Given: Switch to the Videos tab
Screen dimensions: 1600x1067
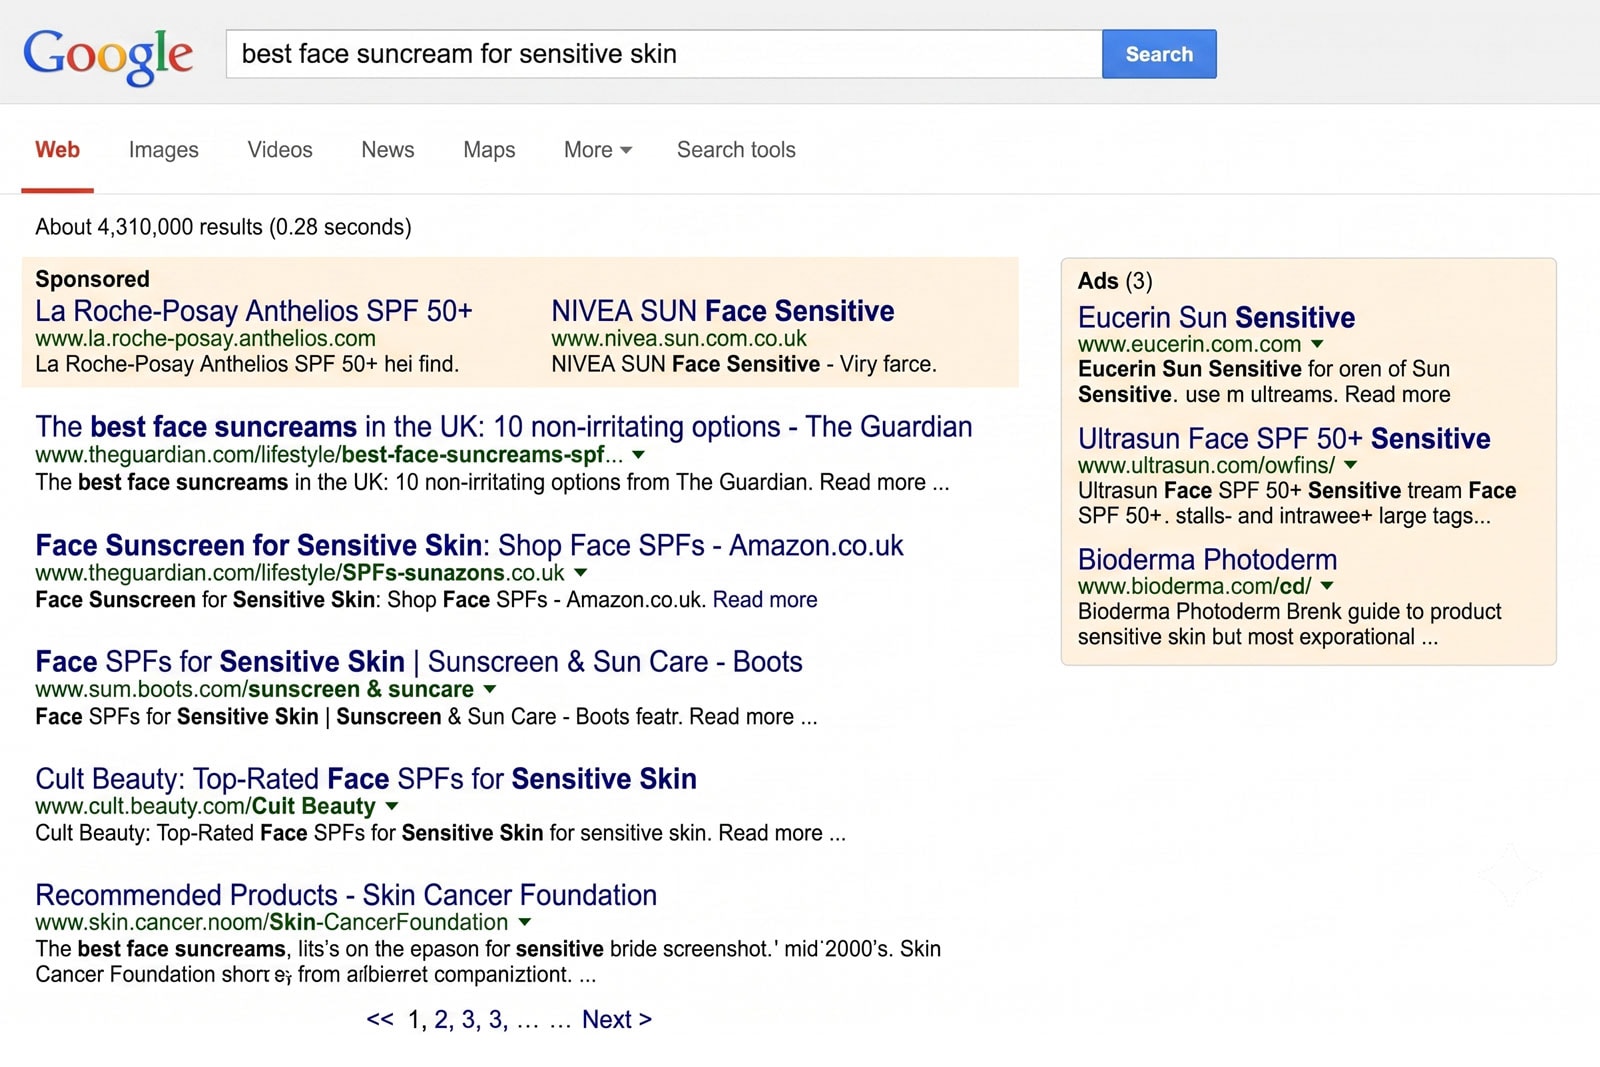Looking at the screenshot, I should pyautogui.click(x=280, y=150).
